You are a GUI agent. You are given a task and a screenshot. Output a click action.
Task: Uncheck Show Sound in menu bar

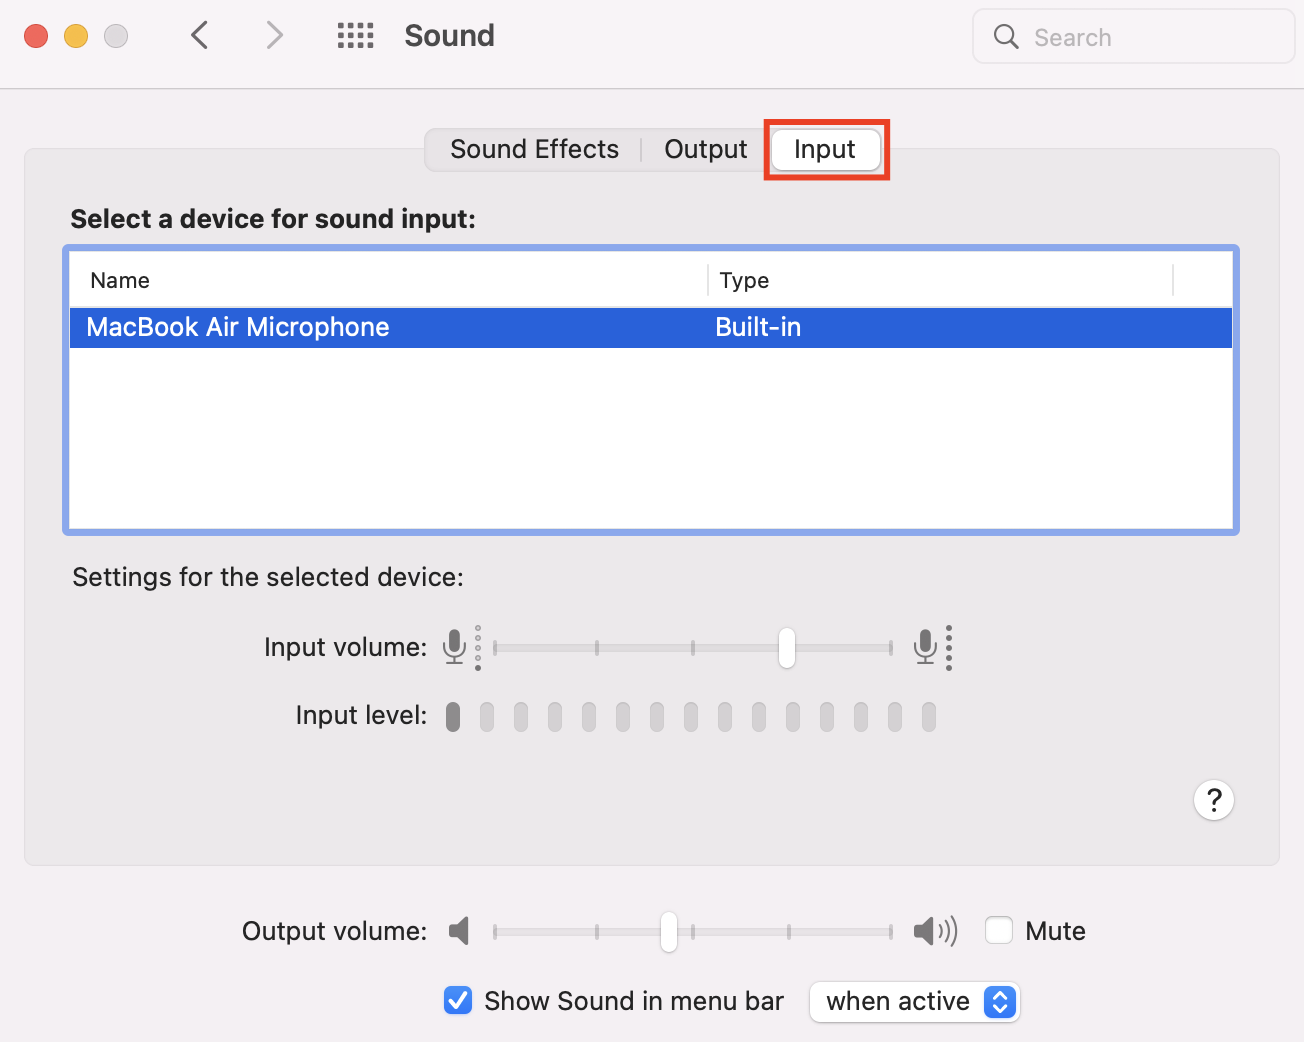pyautogui.click(x=458, y=1000)
